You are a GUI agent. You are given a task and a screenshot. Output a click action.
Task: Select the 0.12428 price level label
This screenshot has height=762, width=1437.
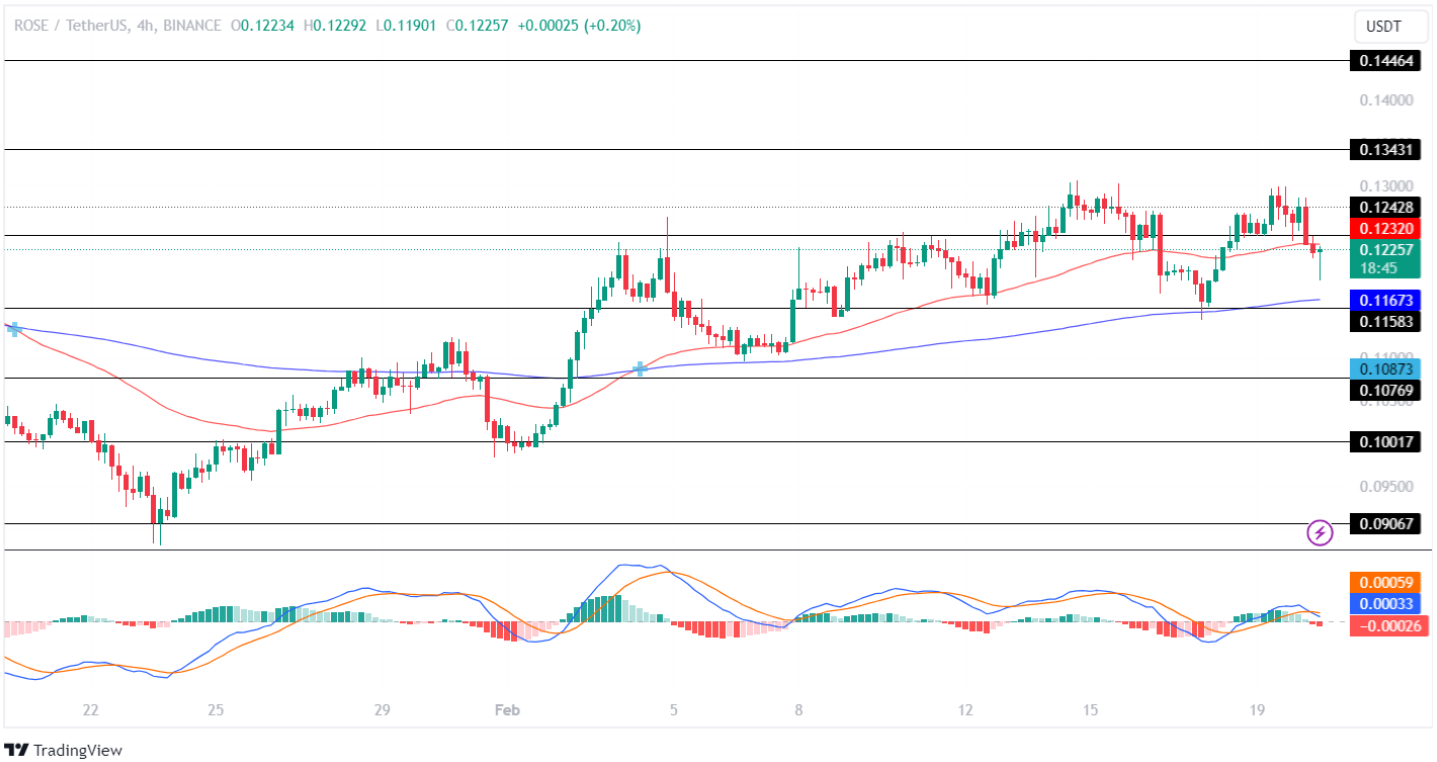[x=1384, y=207]
